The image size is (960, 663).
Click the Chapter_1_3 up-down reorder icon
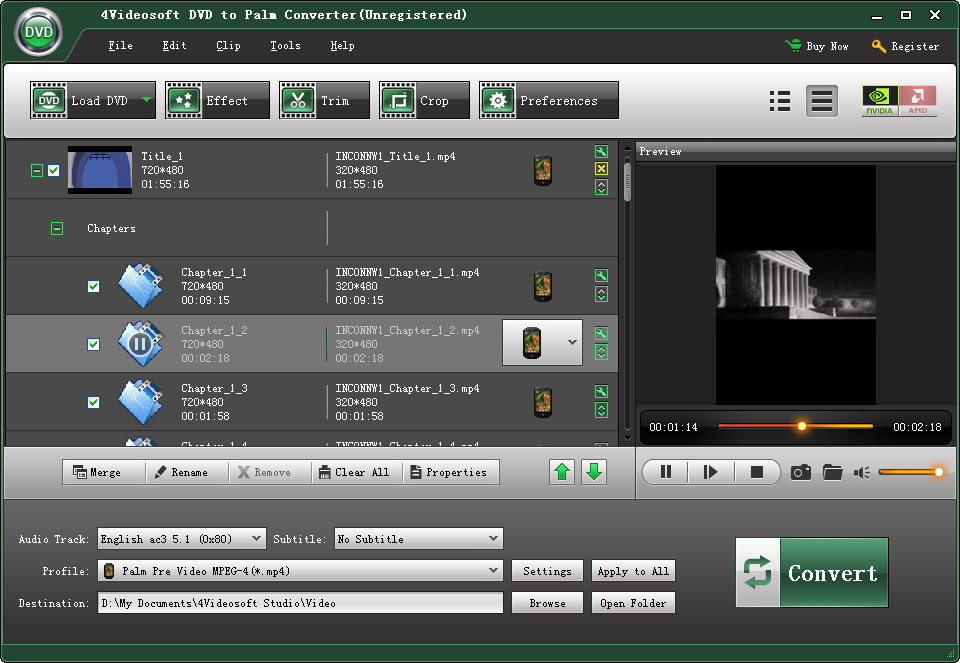601,410
